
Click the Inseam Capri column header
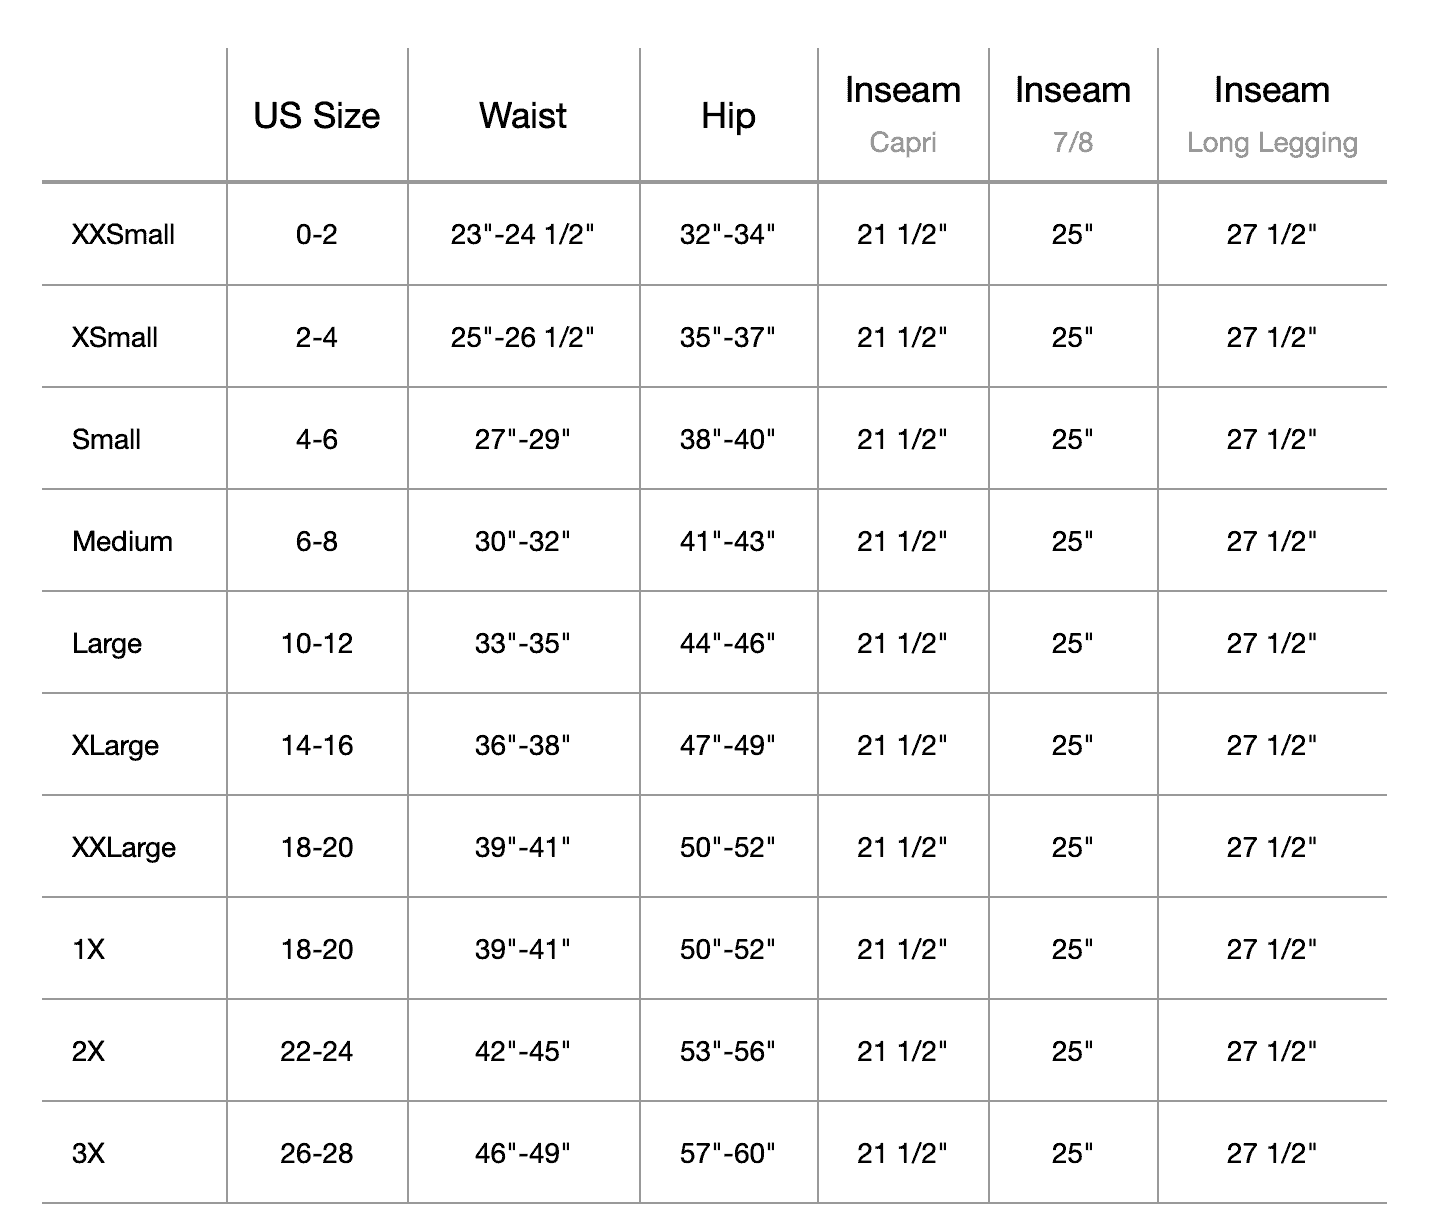pyautogui.click(x=903, y=115)
